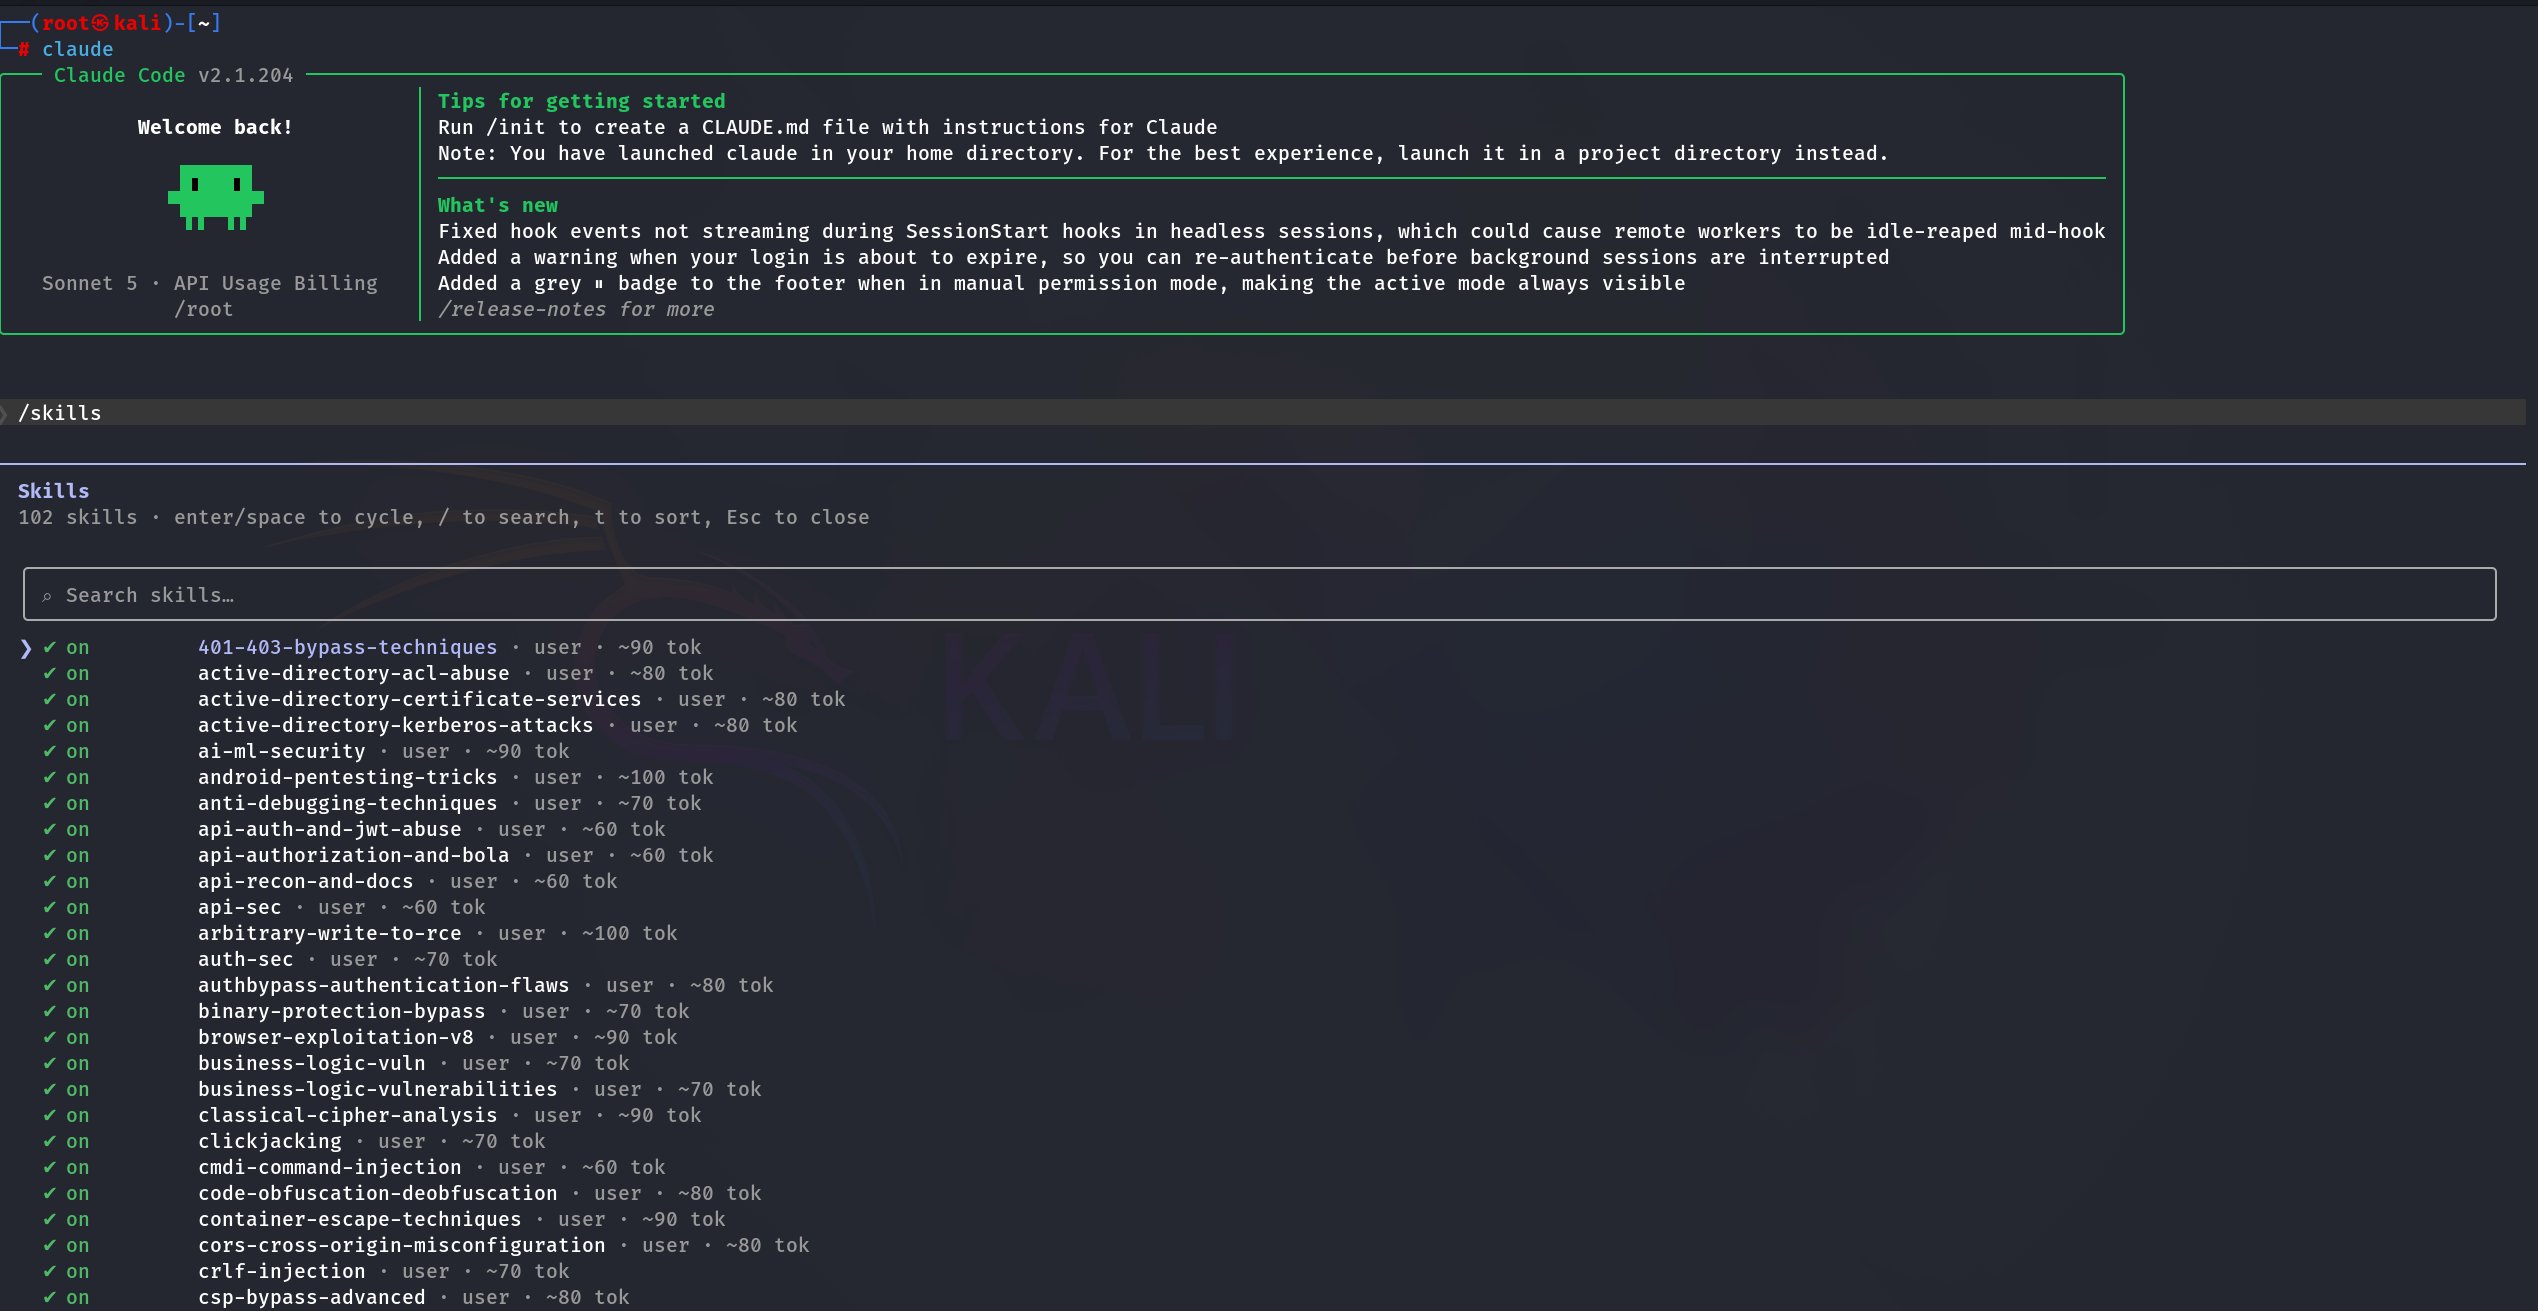The height and width of the screenshot is (1311, 2538).
Task: Select the api-authorization-and-bola skill name
Action: click(353, 856)
